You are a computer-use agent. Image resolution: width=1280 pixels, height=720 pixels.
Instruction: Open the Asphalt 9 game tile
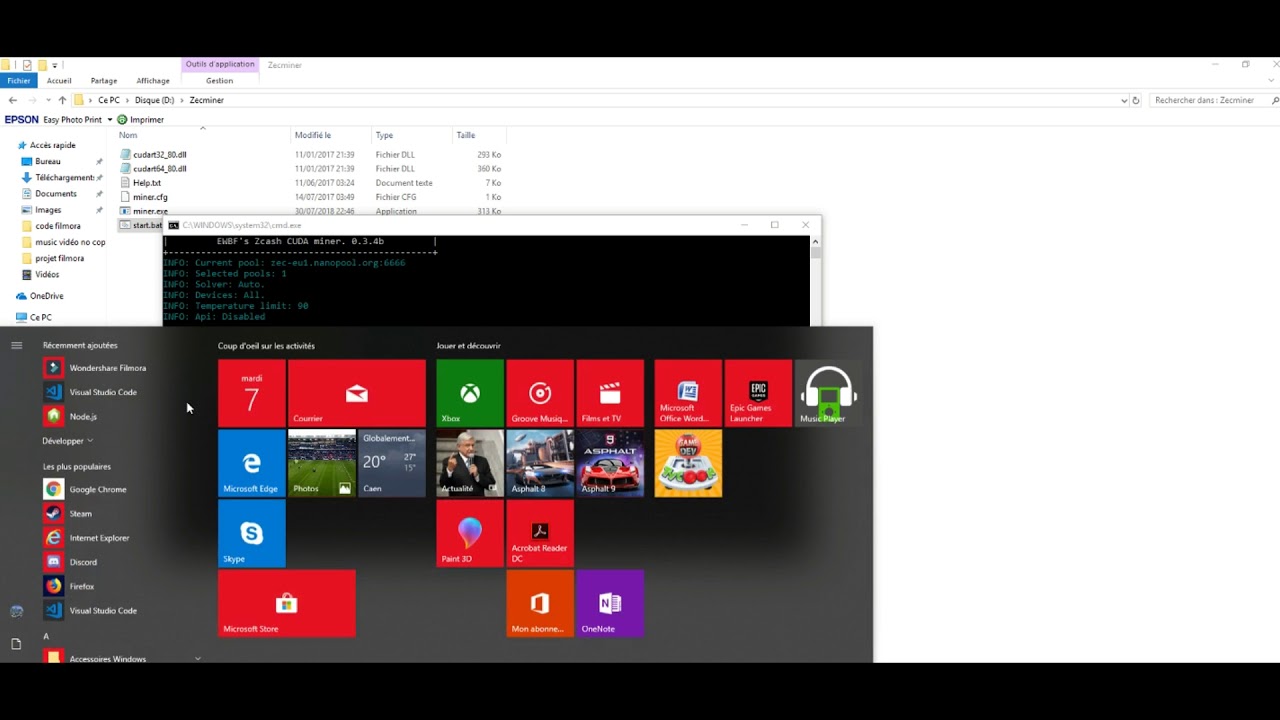pos(610,463)
